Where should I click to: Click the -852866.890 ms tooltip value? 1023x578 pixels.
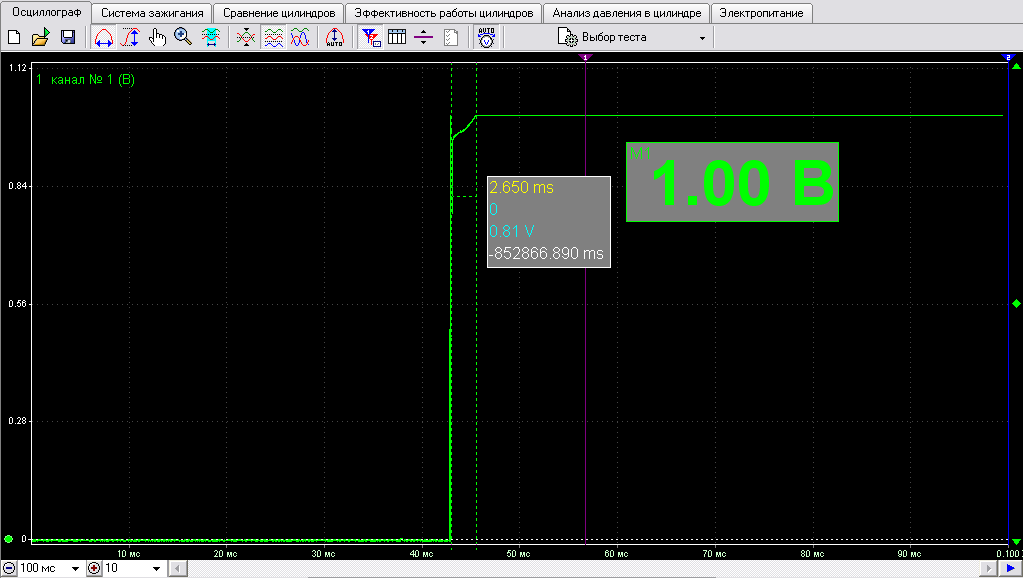click(546, 254)
